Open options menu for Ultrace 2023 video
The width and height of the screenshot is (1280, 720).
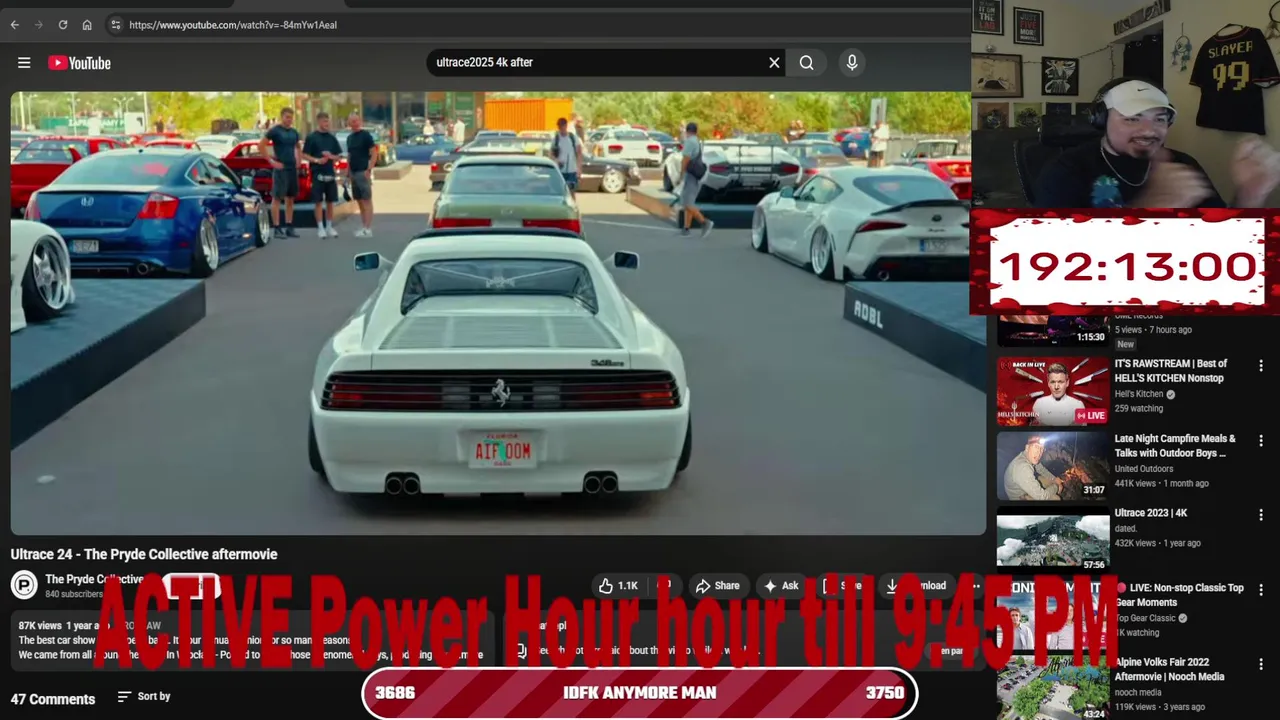(x=1261, y=516)
